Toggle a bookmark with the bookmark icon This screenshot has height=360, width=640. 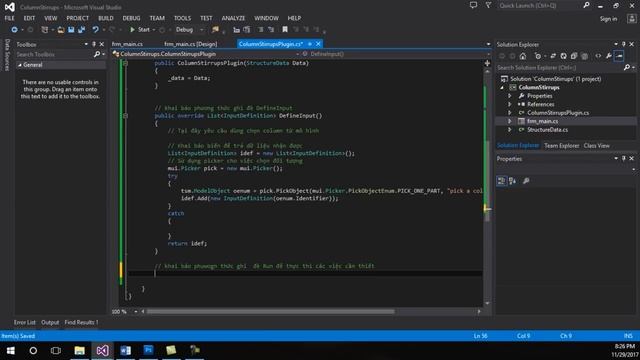(285, 30)
